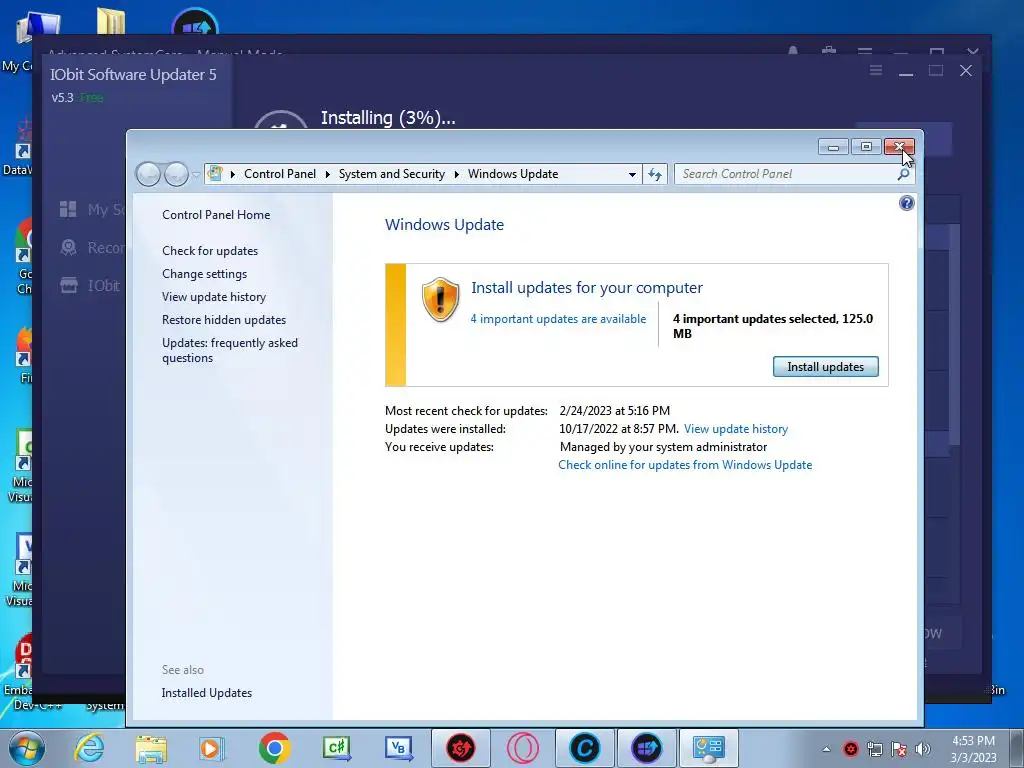Minimize the IObit Software Updater window
Viewport: 1024px width, 768px height.
[x=906, y=71]
